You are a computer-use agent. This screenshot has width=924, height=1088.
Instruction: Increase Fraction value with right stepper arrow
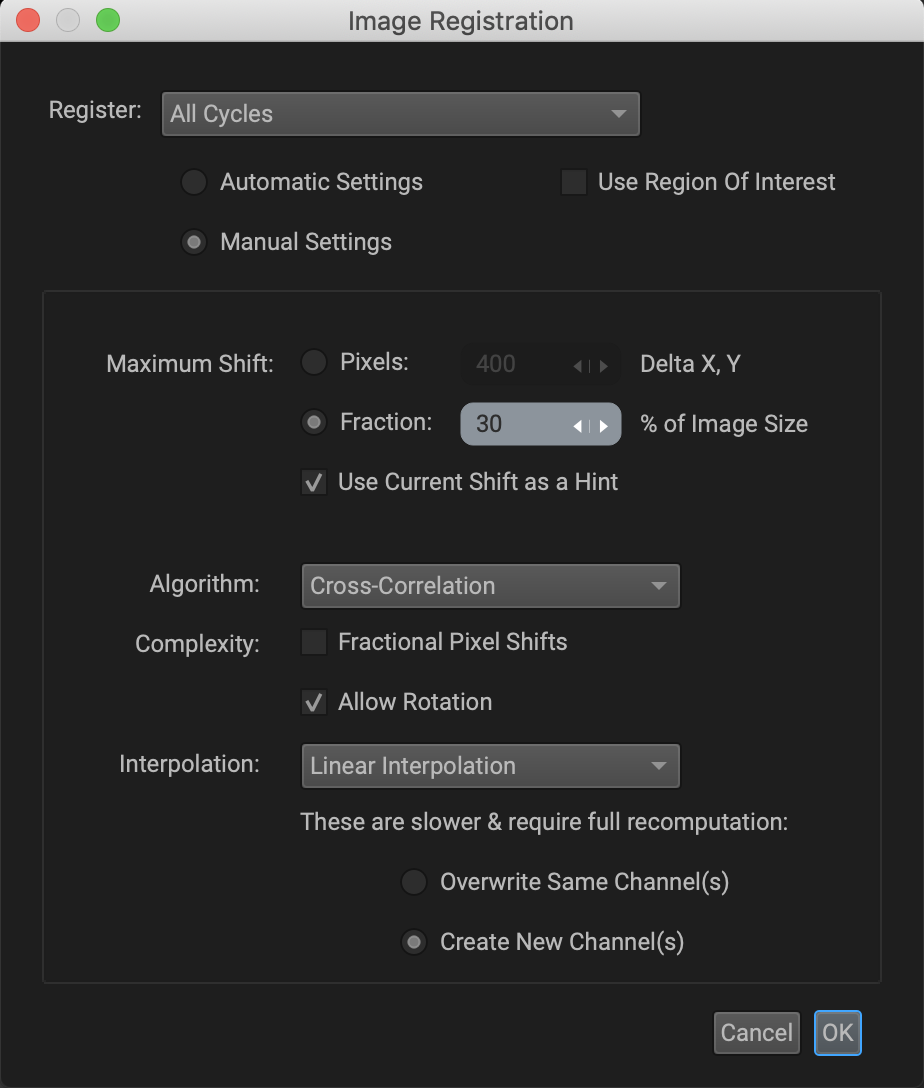click(604, 426)
